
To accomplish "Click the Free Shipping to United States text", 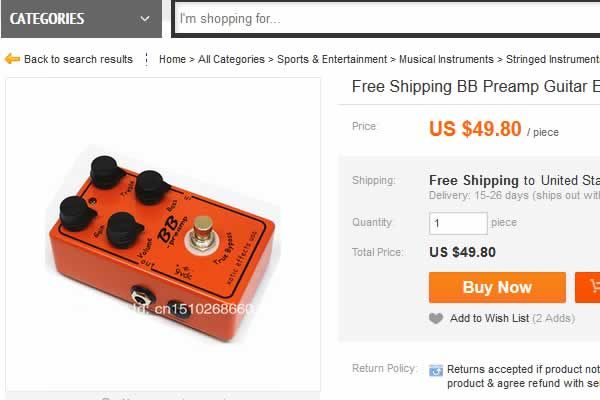I will click(x=514, y=180).
